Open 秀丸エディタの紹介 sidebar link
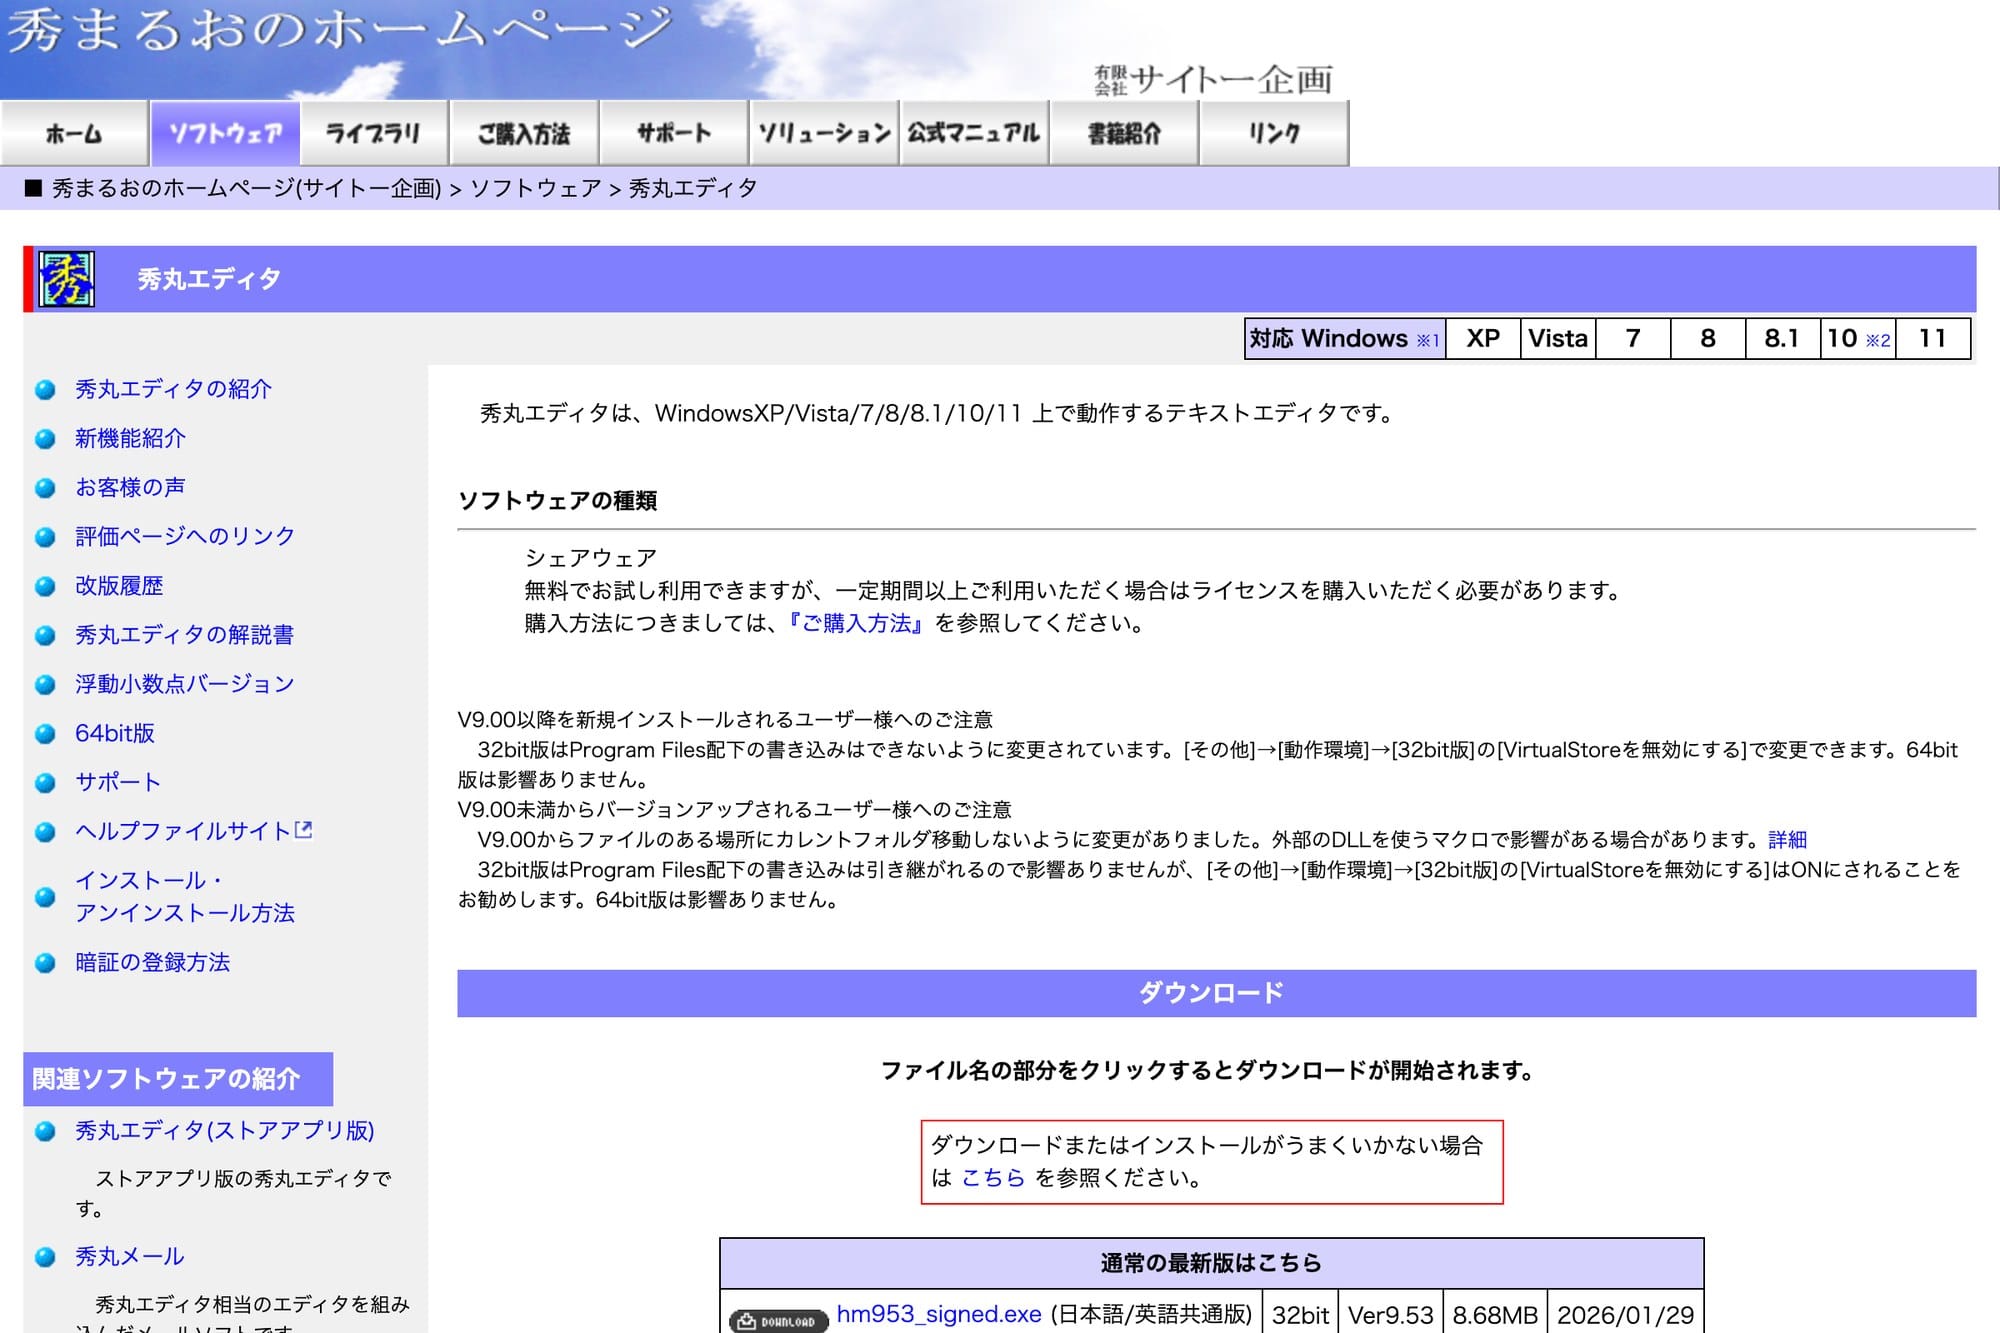The height and width of the screenshot is (1333, 2000). tap(173, 389)
